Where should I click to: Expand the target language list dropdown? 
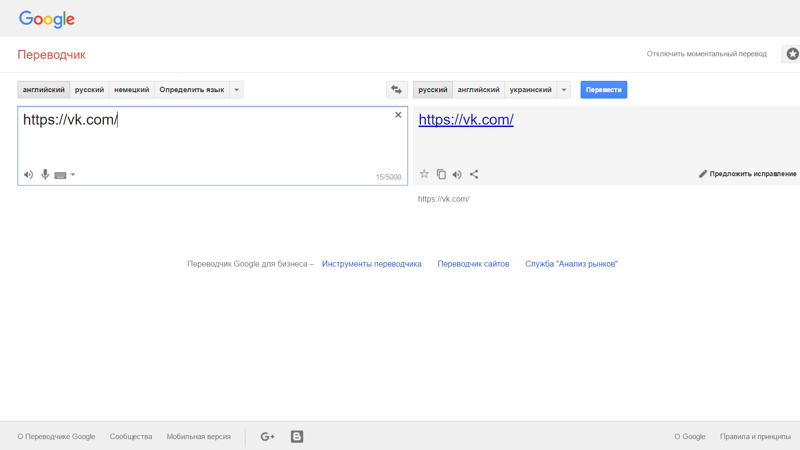[x=564, y=90]
